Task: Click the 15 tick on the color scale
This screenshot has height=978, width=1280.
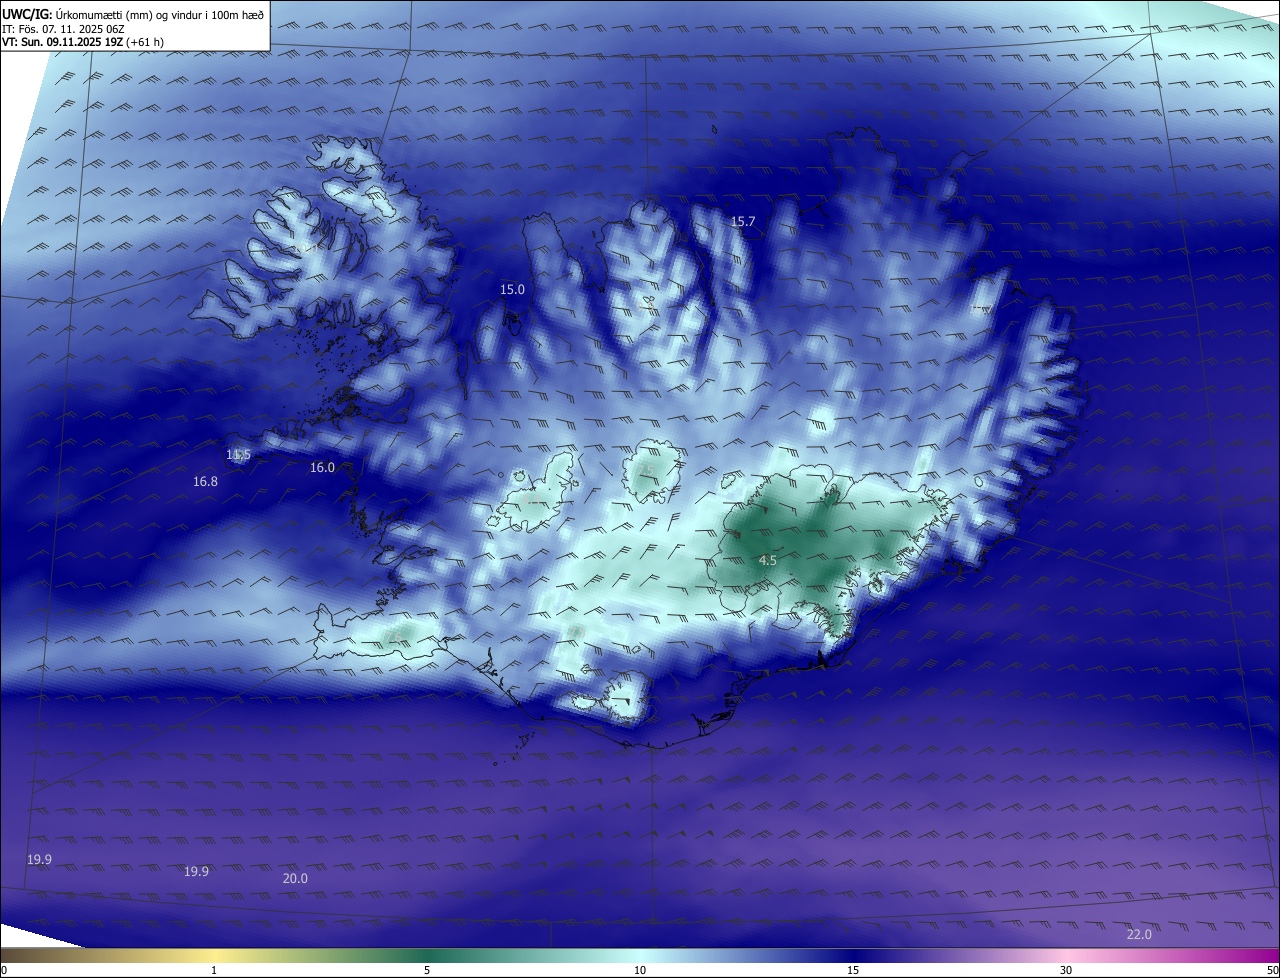Action: point(853,970)
